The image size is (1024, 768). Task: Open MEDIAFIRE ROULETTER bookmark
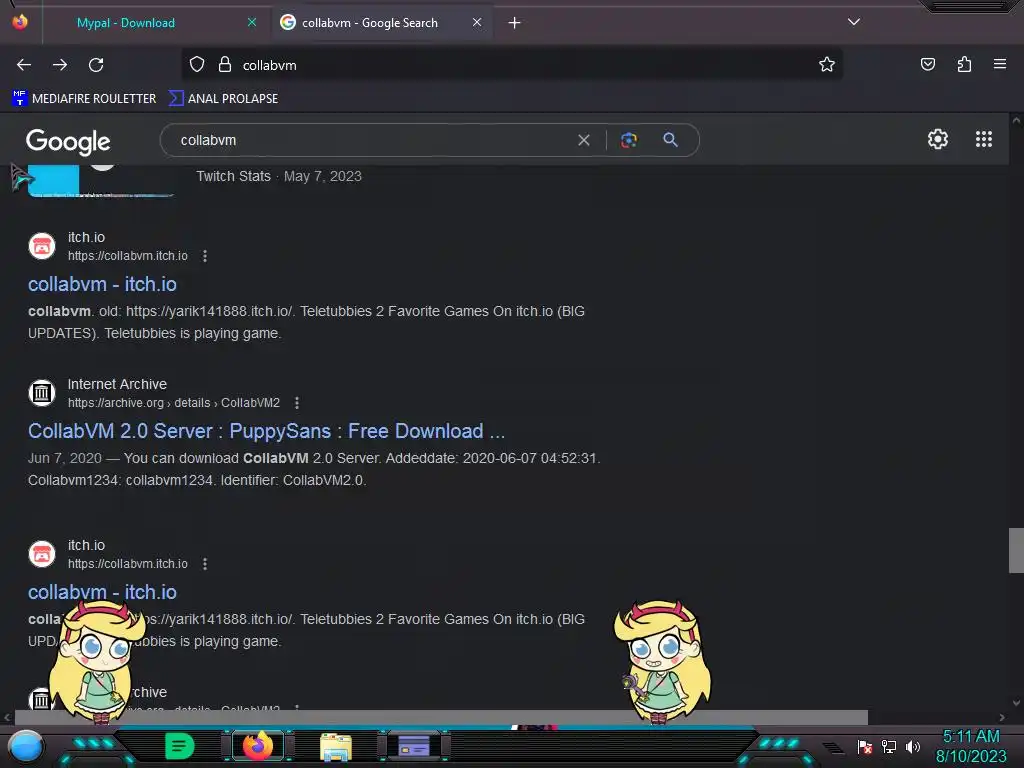pos(84,99)
